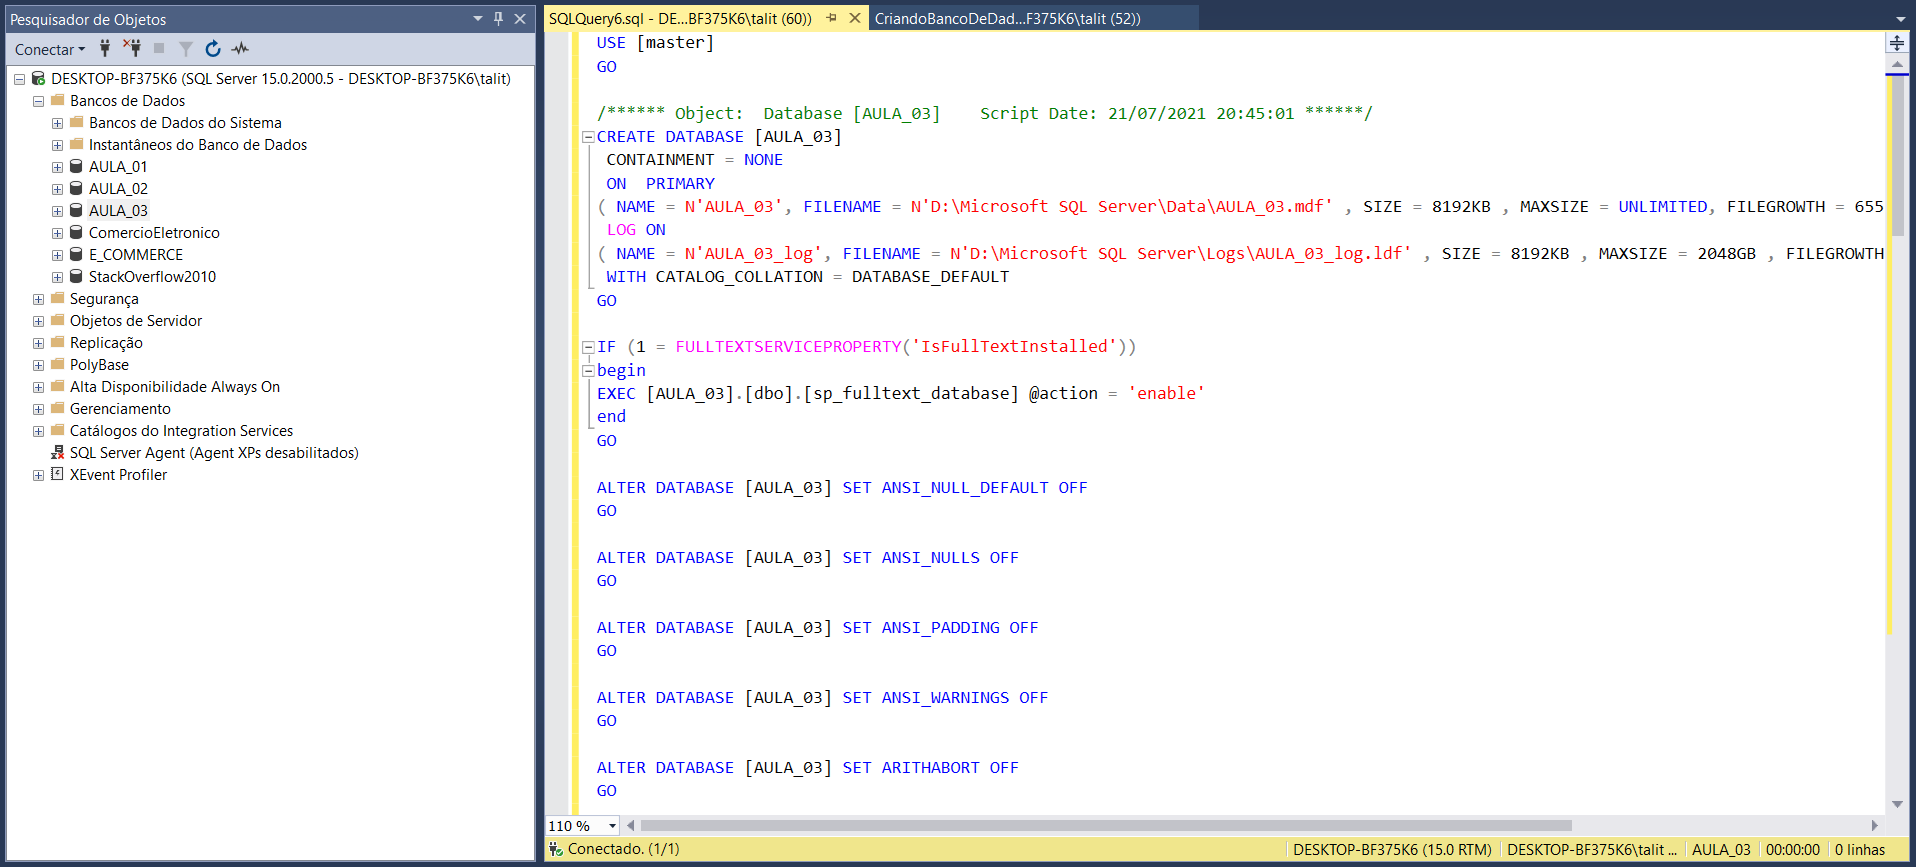The height and width of the screenshot is (867, 1916).
Task: Collapse the DESKTOP-BF375K6 server node
Action: coord(19,79)
